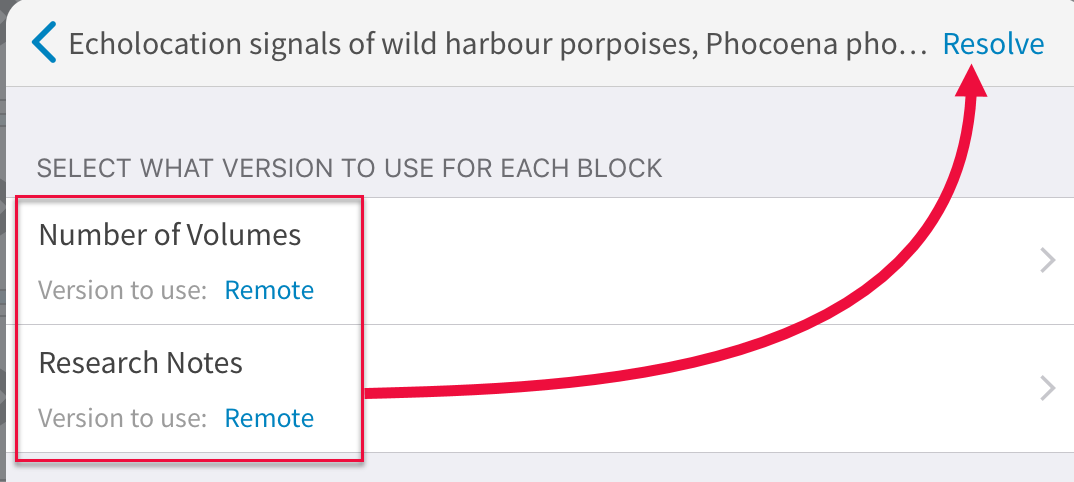The width and height of the screenshot is (1074, 482).
Task: Click "Version to use:" label under Number of Volumes
Action: tap(122, 290)
